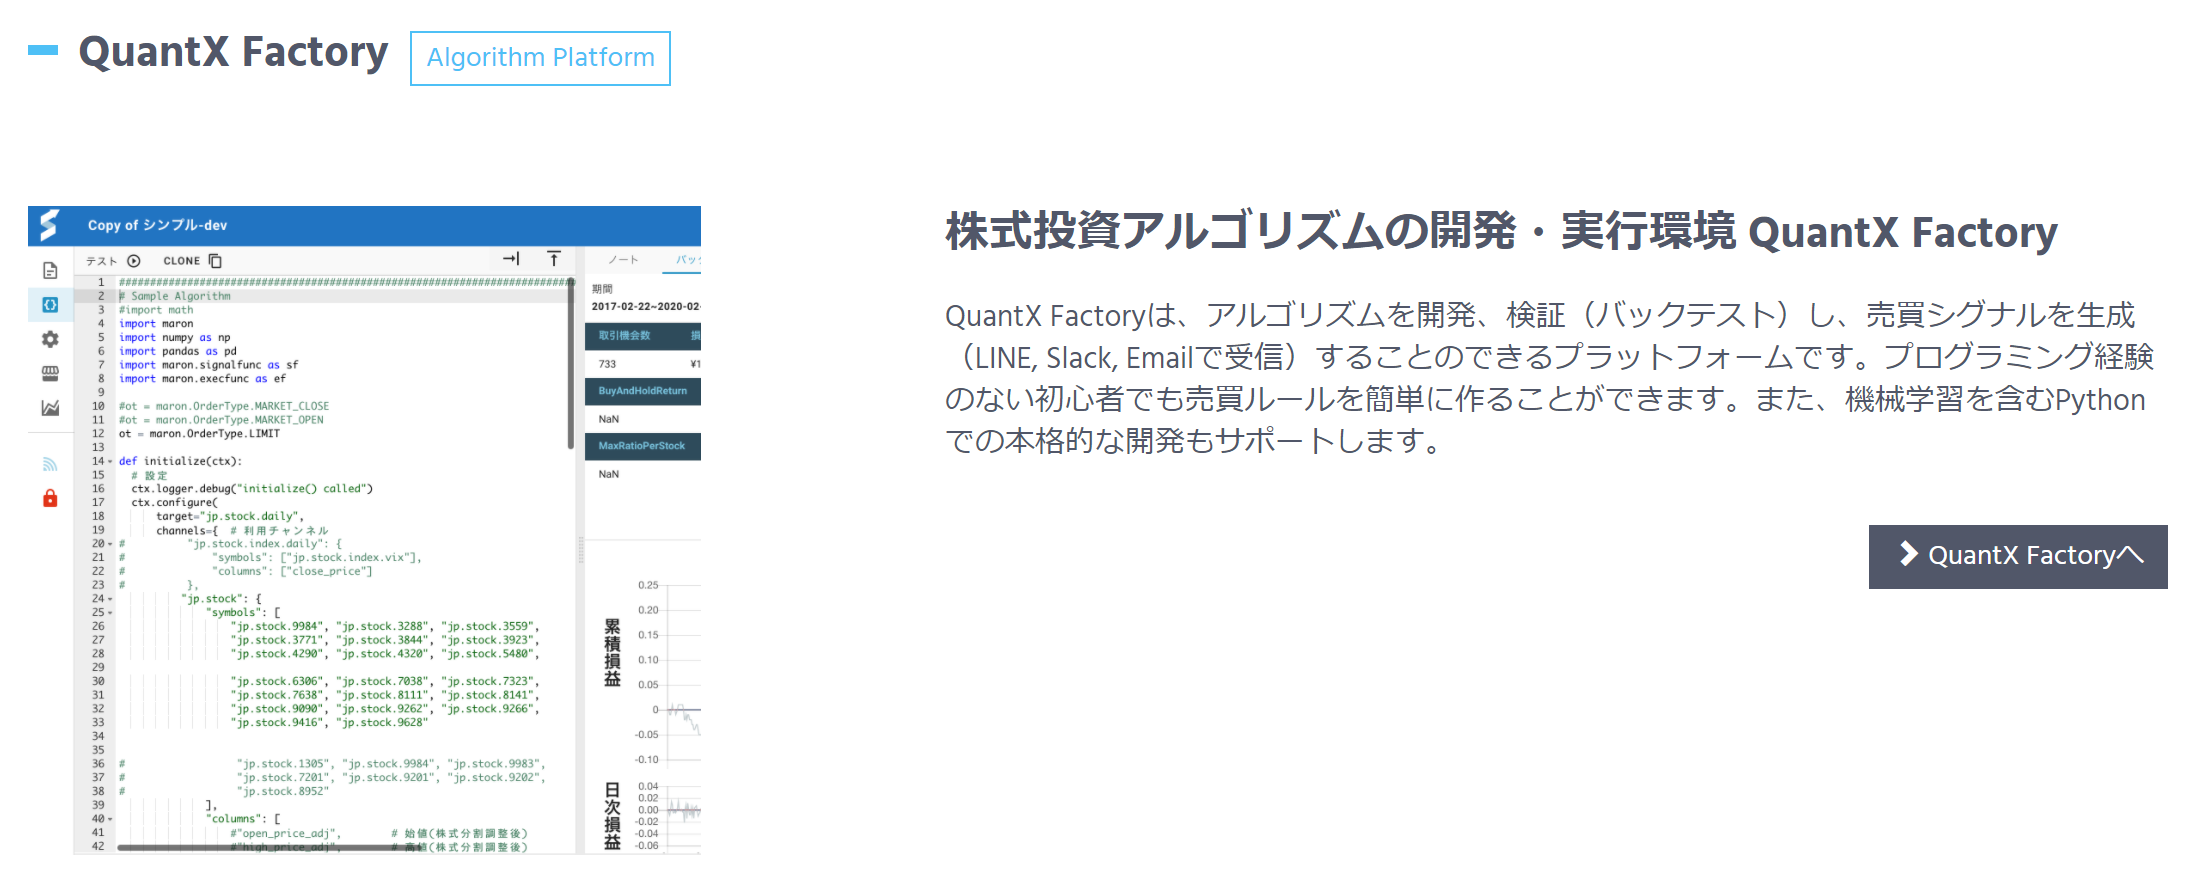This screenshot has height=882, width=2187.
Task: Fold code at line 20 arrow
Action: (110, 544)
